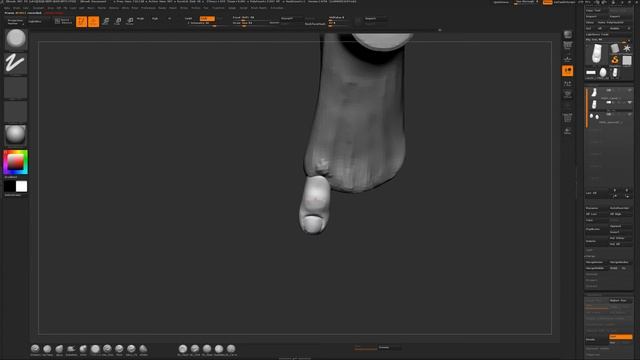Viewport: 640px width, 360px height.
Task: Expand the Merge section in Tool panel
Action: point(591,256)
